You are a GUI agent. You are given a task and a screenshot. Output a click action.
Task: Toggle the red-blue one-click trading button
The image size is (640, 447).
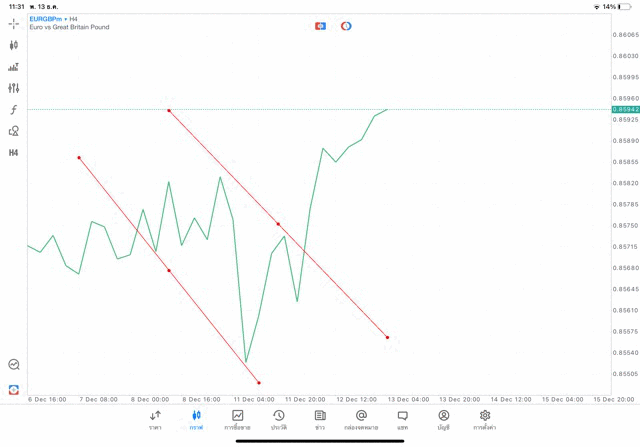(320, 26)
